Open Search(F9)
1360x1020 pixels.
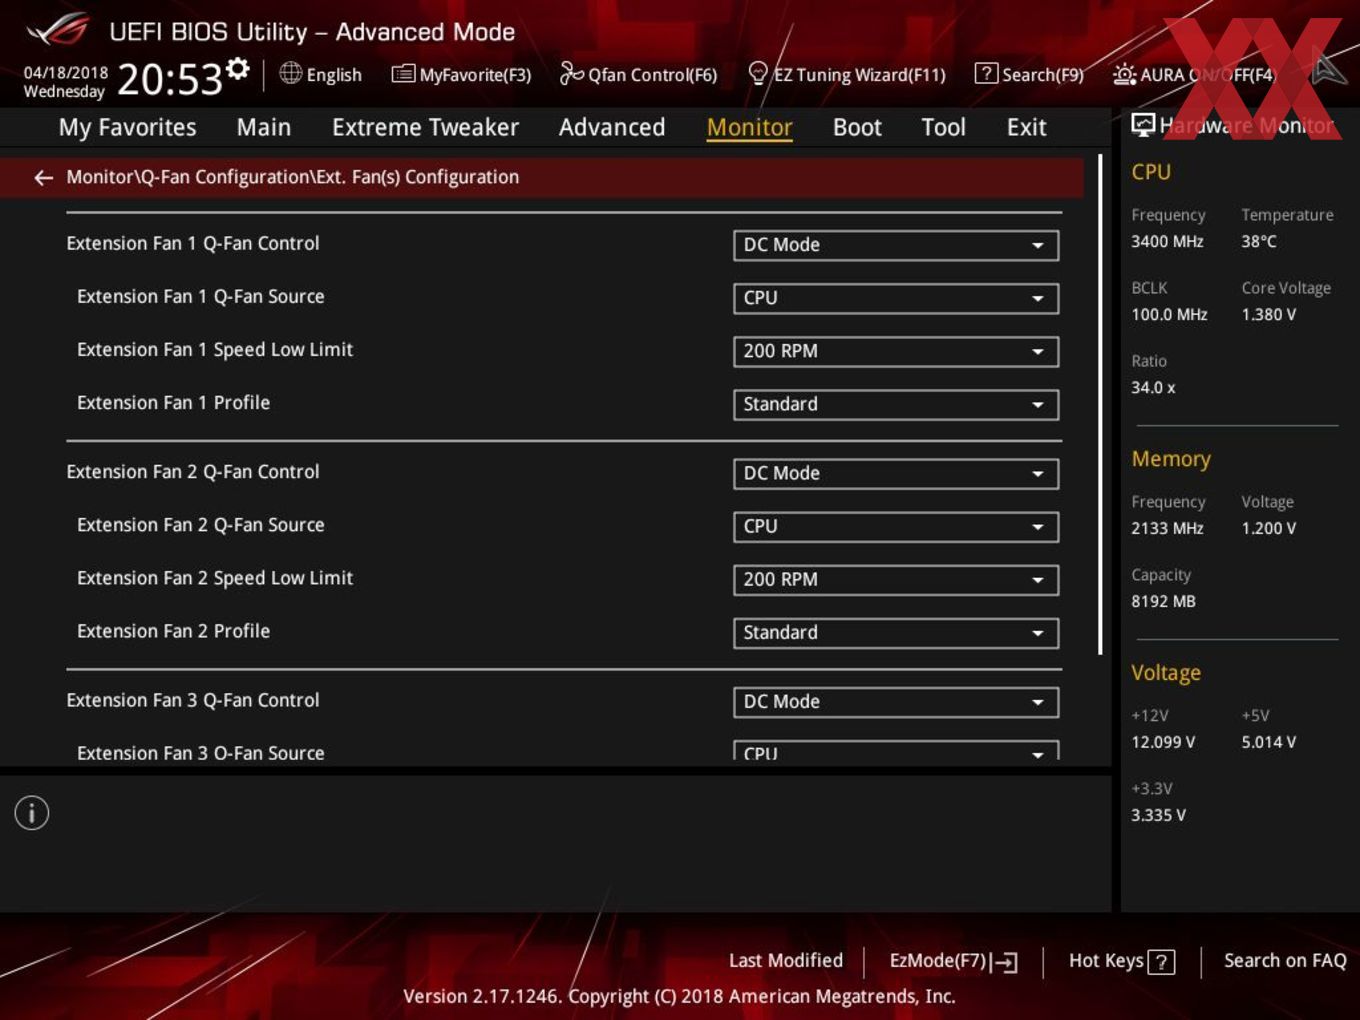(1030, 75)
